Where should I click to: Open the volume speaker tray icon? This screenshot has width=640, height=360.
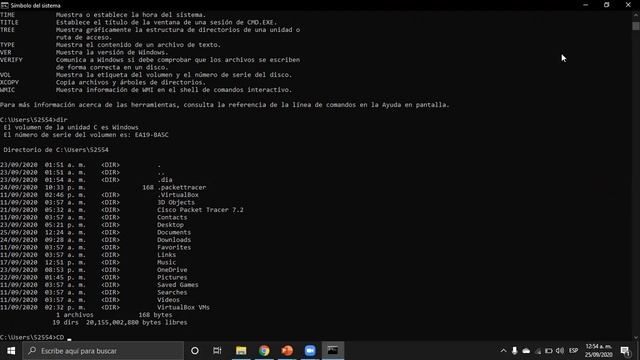[560, 351]
